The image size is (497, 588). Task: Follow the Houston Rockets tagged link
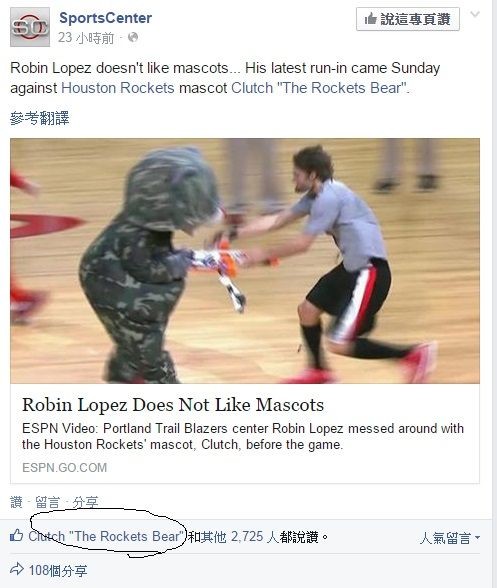click(118, 88)
